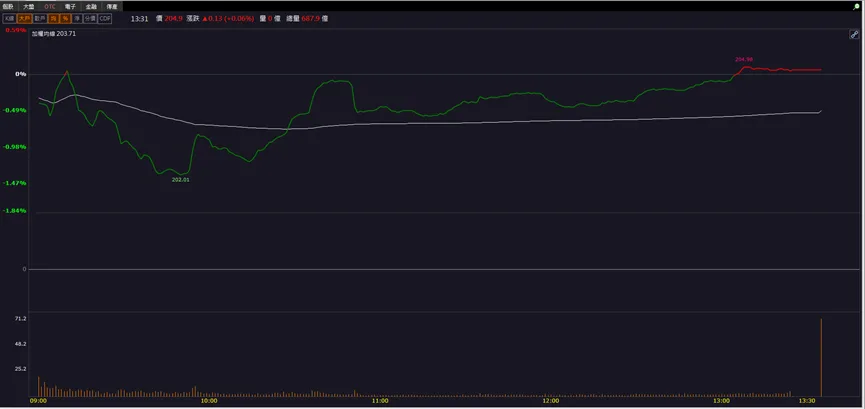Click the large volume bar at 13:30
Viewport: 865px width, 409px height.
click(821, 357)
